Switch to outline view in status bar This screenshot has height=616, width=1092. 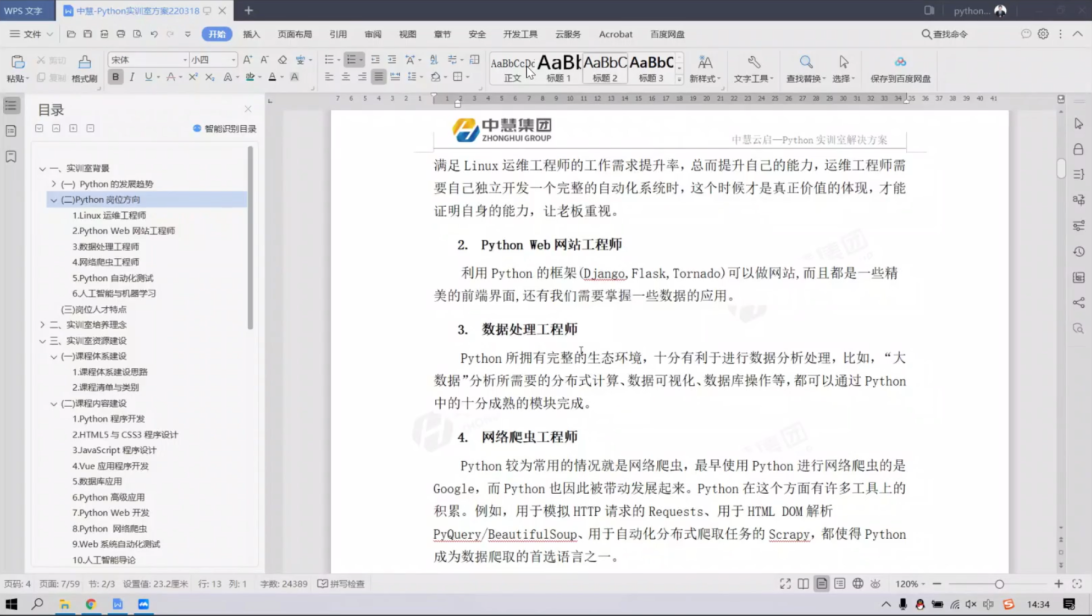click(x=839, y=583)
